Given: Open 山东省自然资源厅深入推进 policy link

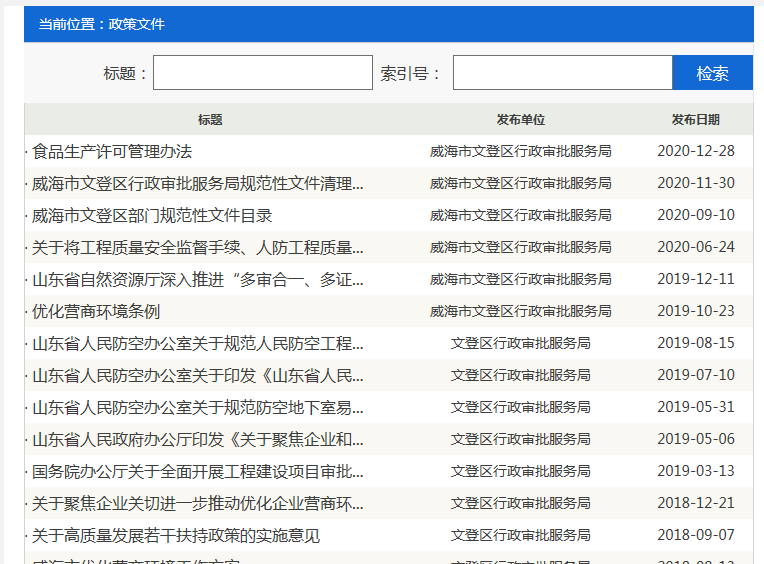Looking at the screenshot, I should (198, 279).
